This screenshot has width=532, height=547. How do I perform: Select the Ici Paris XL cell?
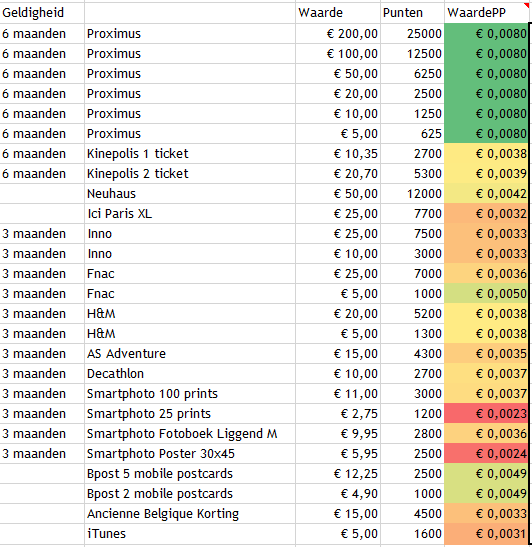tap(190, 213)
